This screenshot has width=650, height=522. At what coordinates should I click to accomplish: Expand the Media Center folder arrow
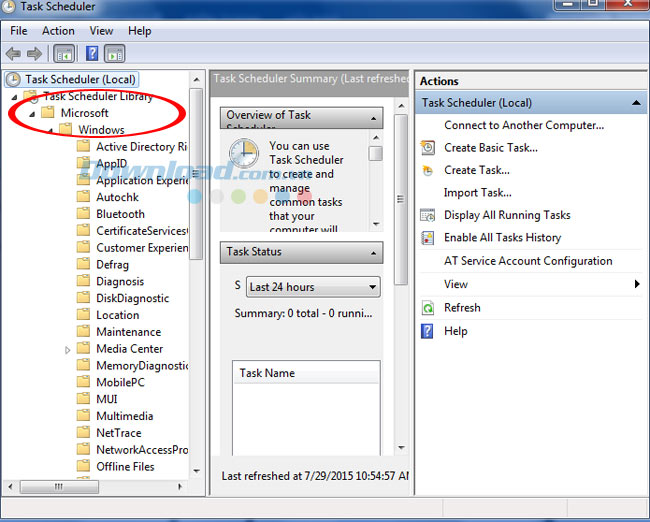point(67,350)
